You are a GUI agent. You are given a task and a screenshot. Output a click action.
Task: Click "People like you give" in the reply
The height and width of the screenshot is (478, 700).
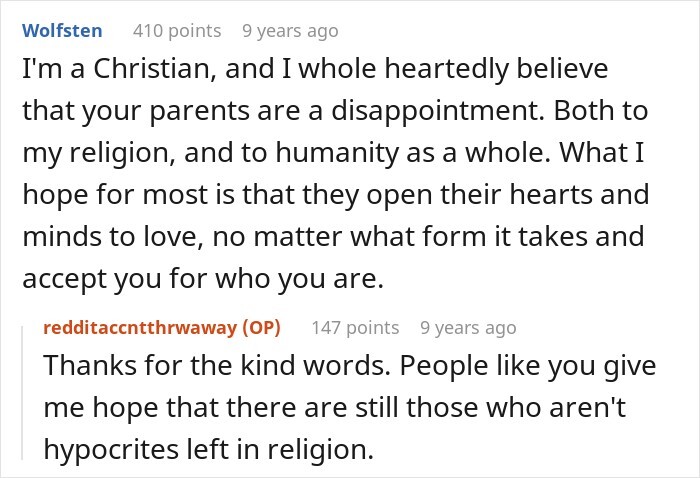tap(528, 365)
